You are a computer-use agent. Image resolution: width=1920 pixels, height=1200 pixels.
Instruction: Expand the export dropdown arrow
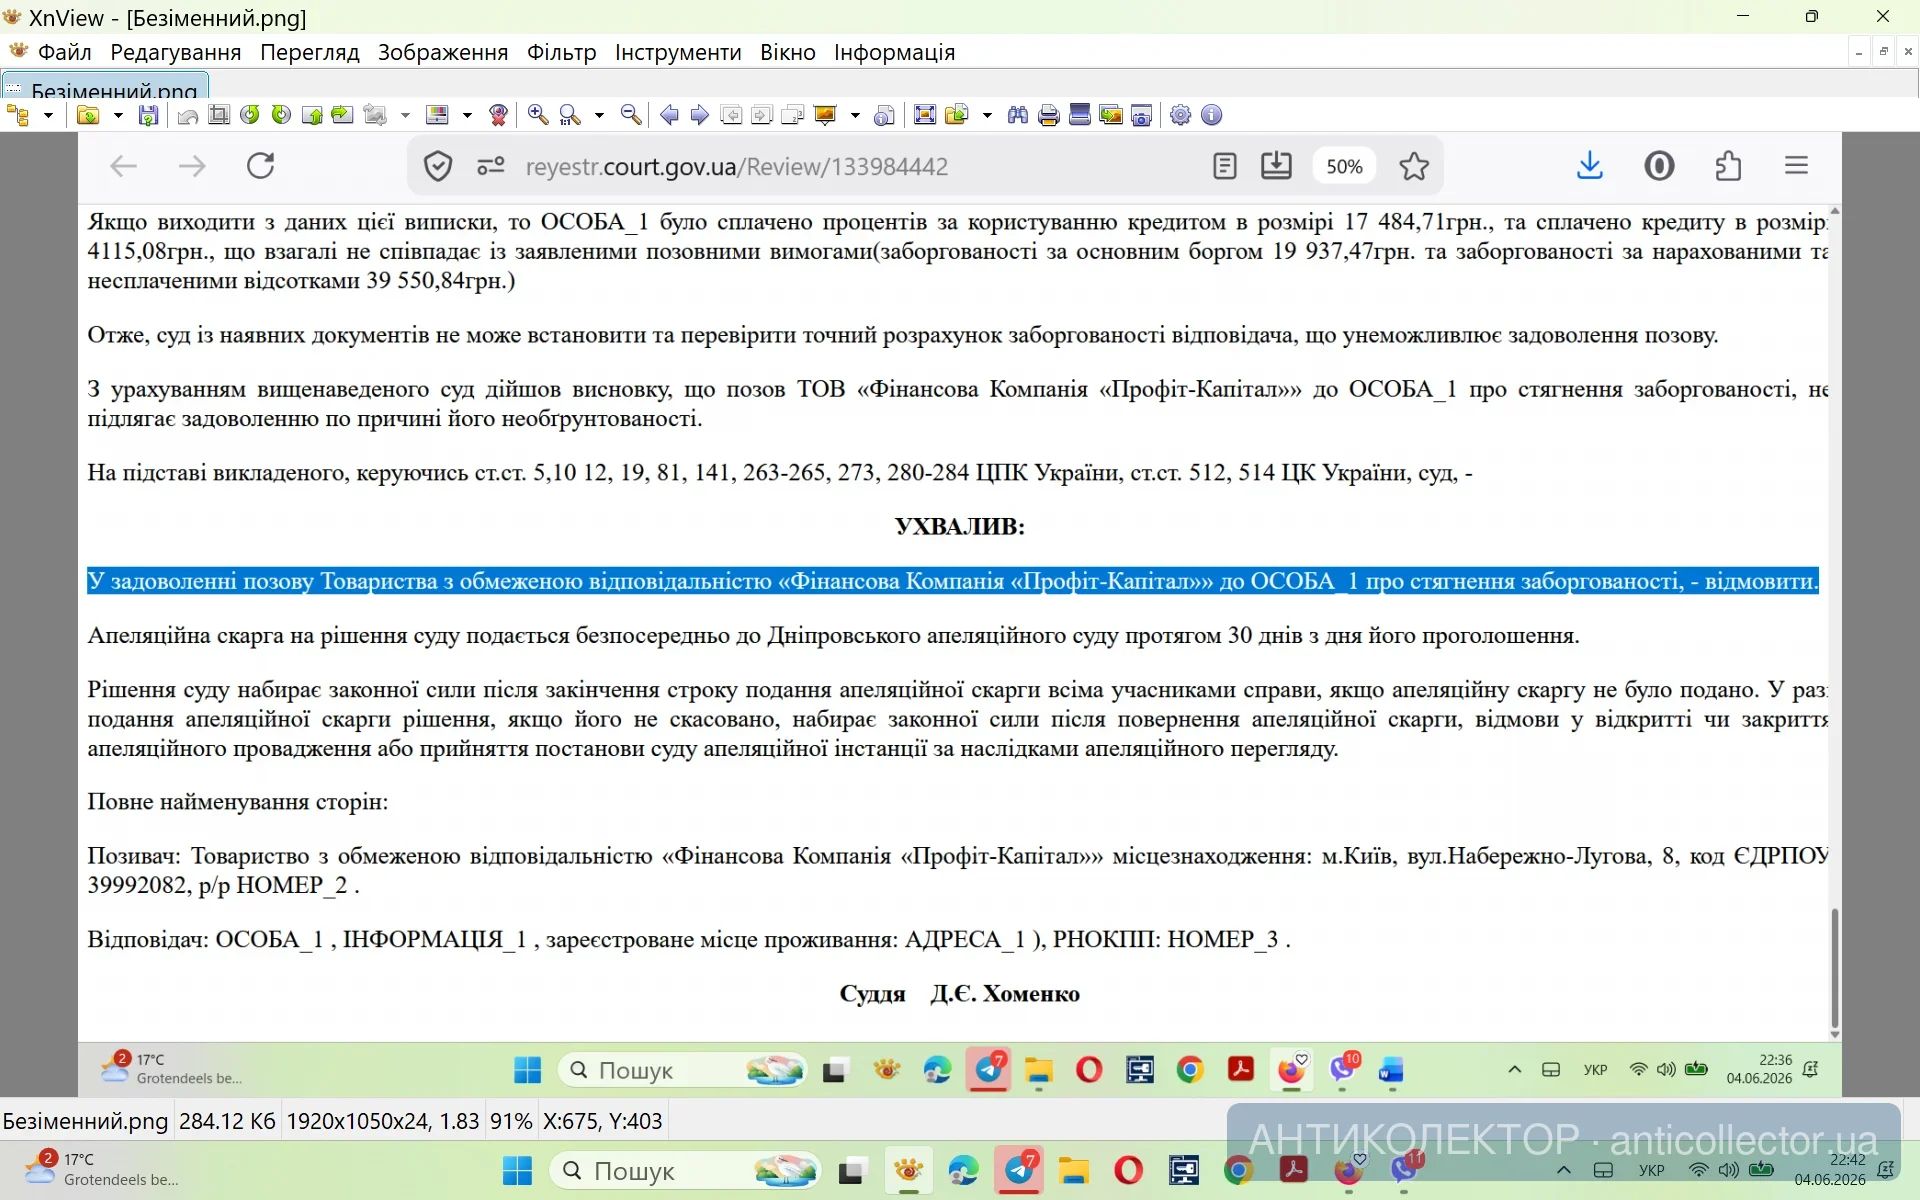(x=987, y=115)
